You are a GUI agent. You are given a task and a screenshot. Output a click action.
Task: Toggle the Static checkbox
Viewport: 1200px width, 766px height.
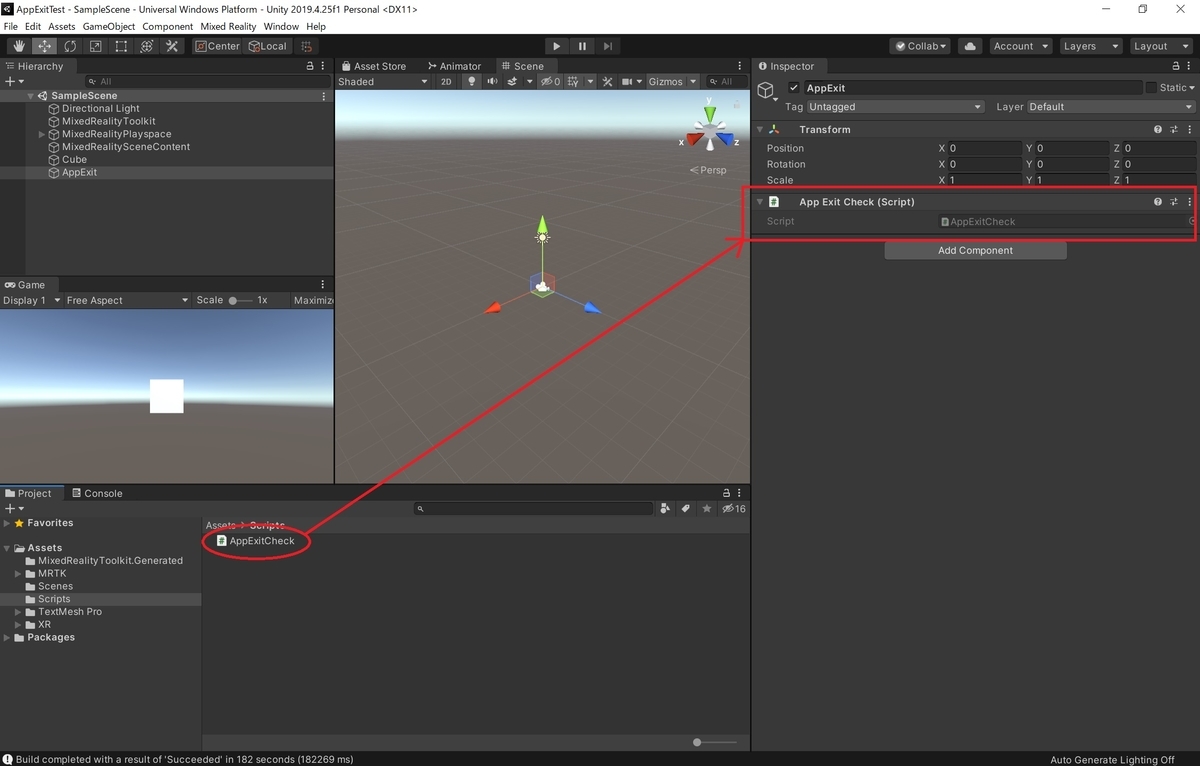click(x=1151, y=88)
